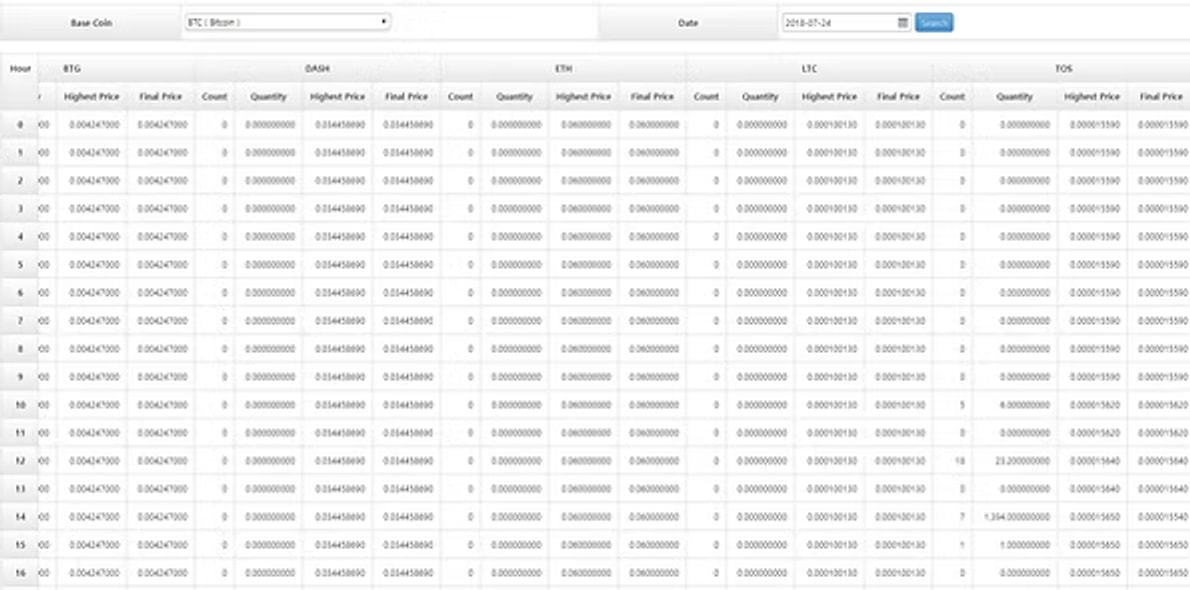Click TOS quantity cell for hour 14
The image size is (1190, 590).
point(1014,517)
